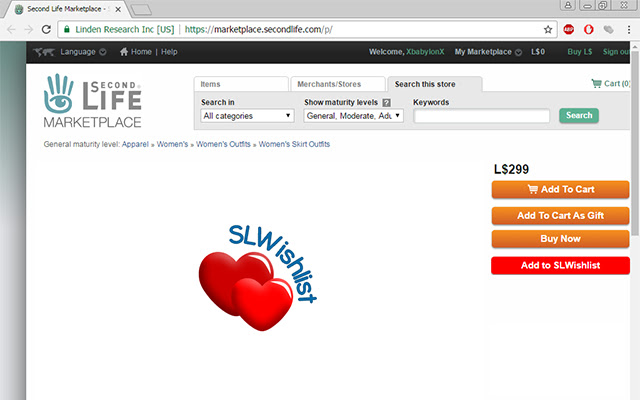Click the browser address bar URL
The image size is (640, 400).
(258, 29)
